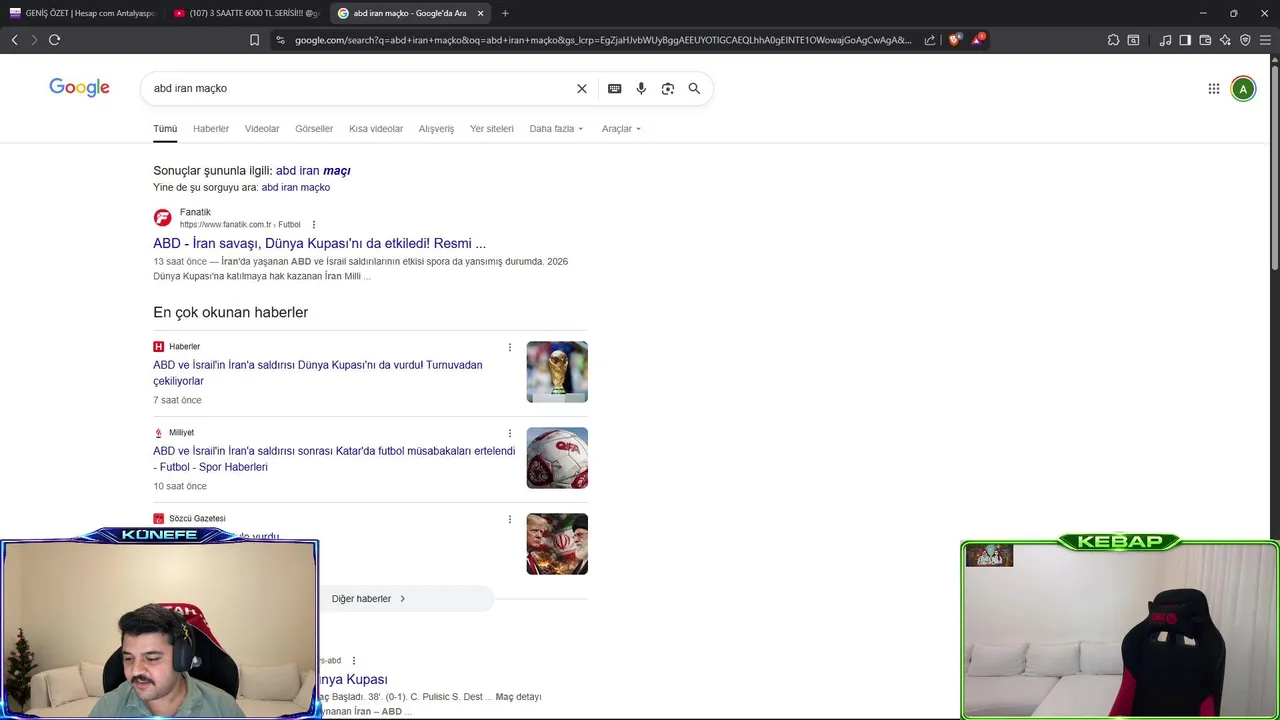
Task: Expand the 'Daha fazla' dropdown
Action: coord(556,129)
